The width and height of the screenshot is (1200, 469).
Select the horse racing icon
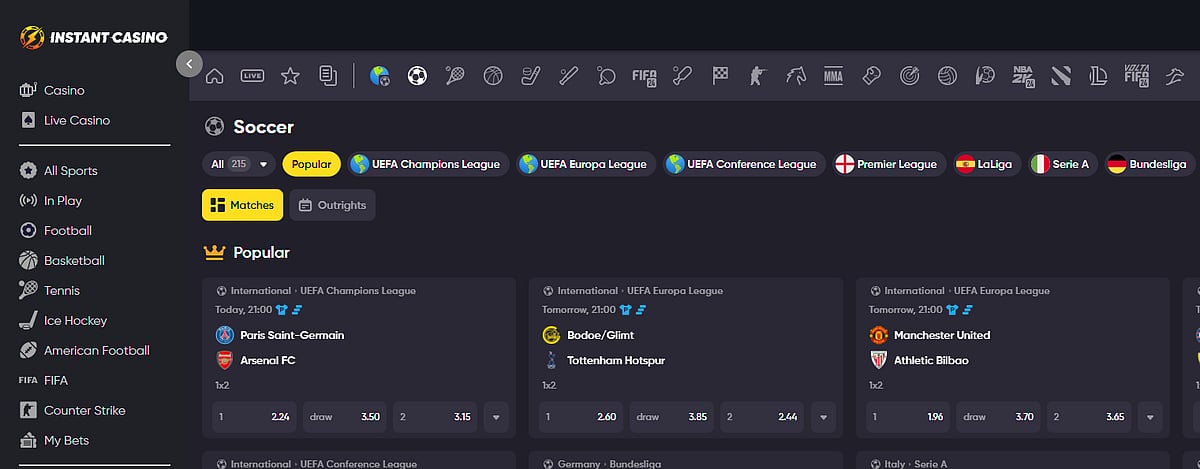pos(796,75)
